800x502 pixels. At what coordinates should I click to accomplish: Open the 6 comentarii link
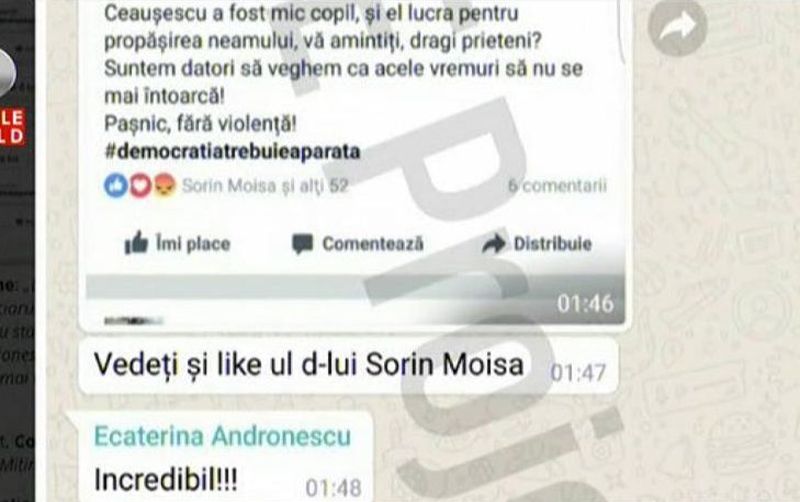(557, 186)
